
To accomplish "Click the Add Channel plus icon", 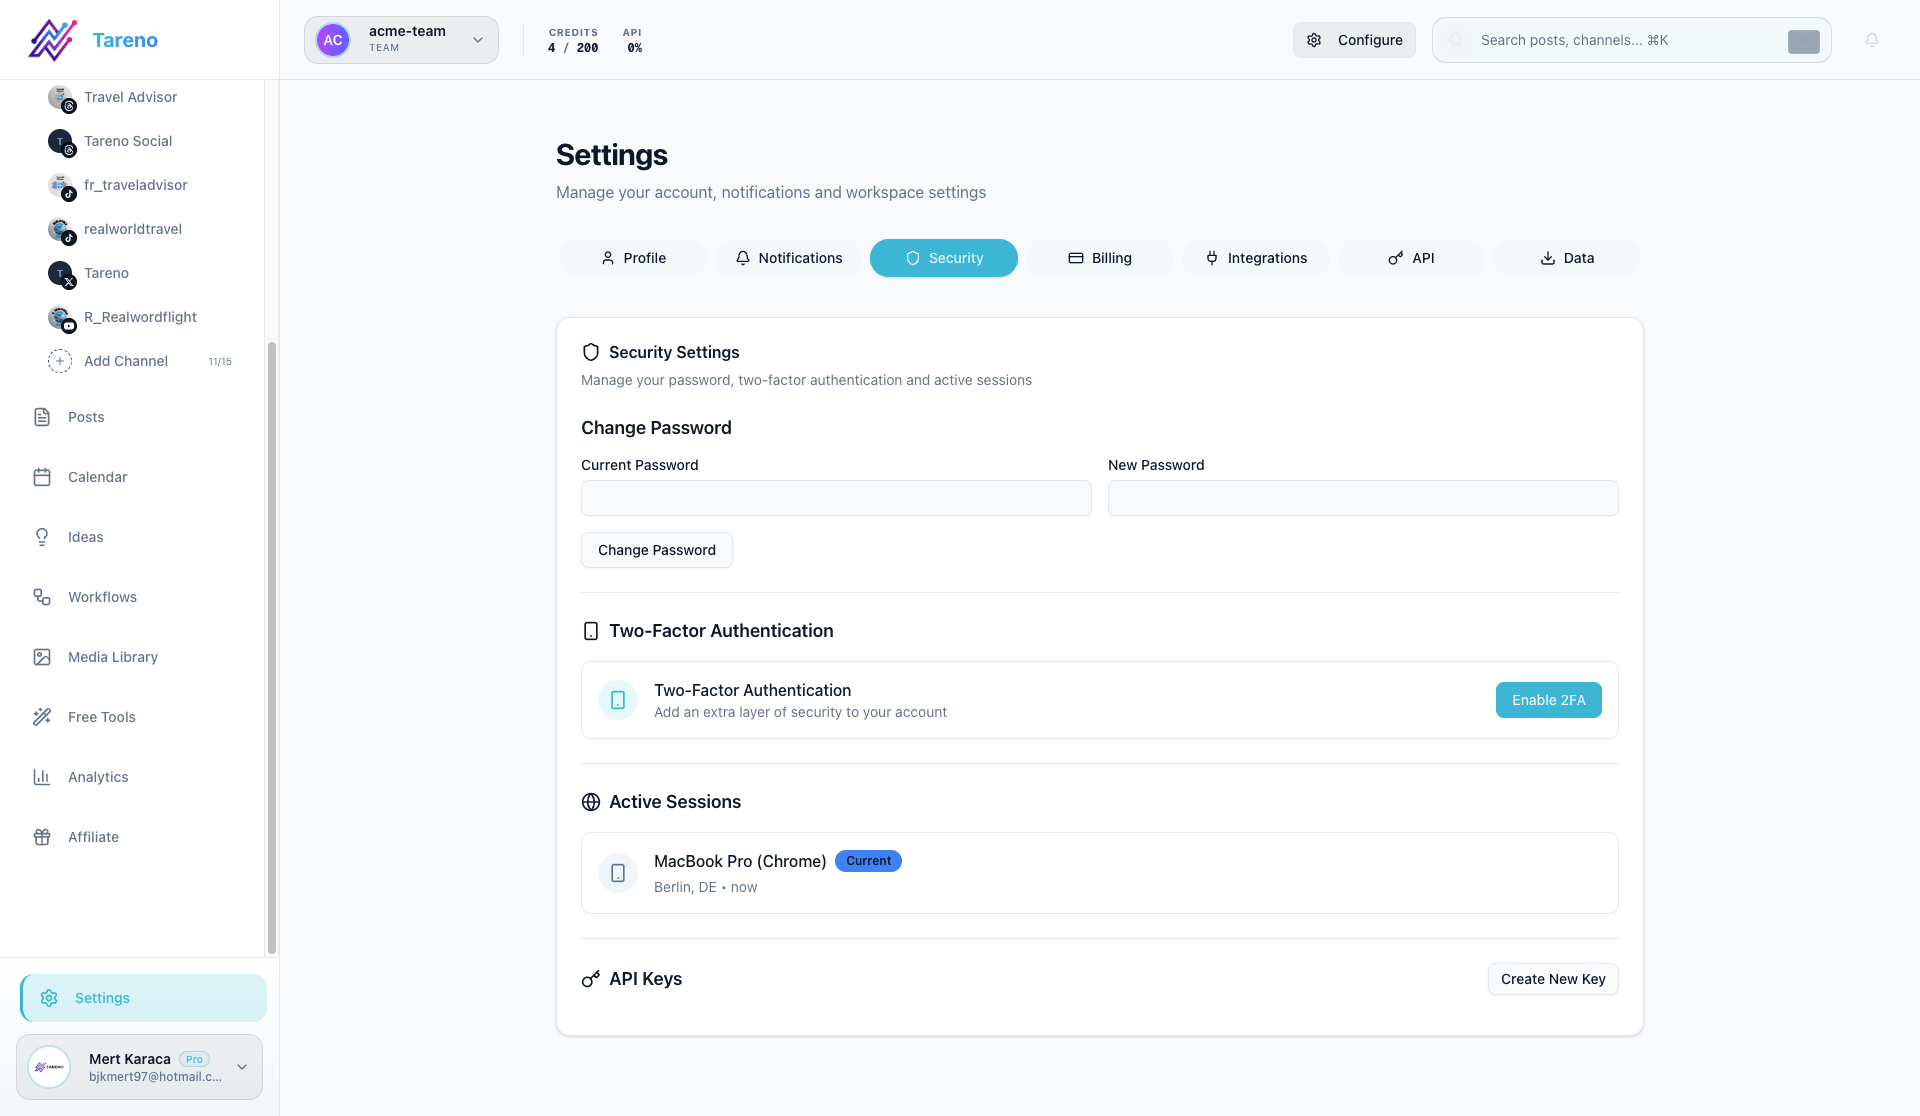I will coord(60,361).
